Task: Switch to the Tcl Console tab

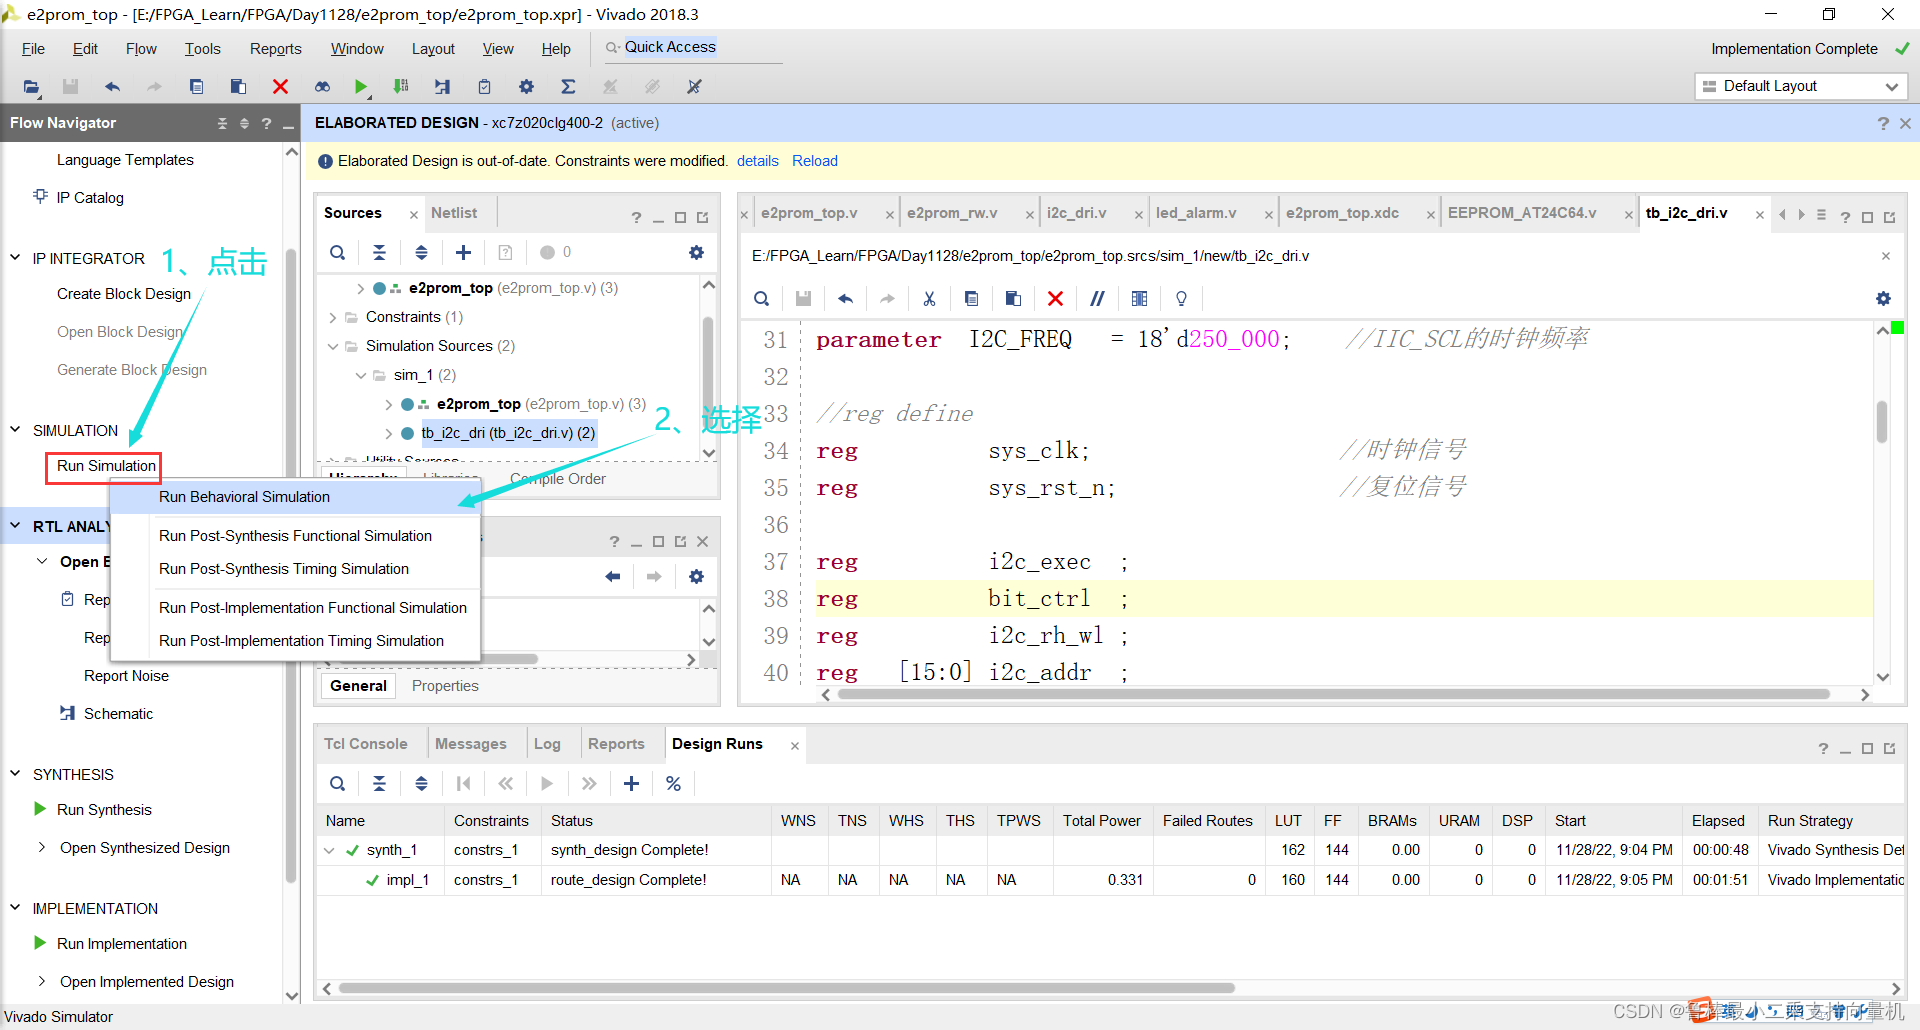Action: click(x=365, y=744)
